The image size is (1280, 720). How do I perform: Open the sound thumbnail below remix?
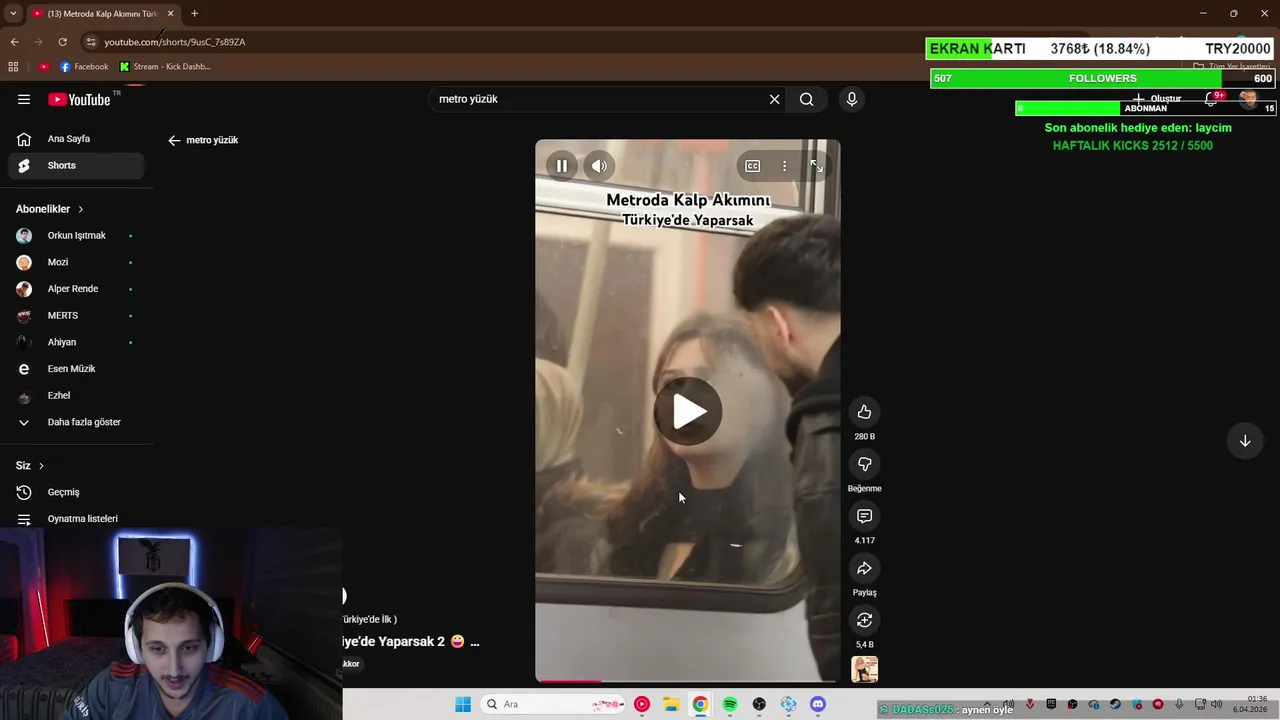point(865,669)
